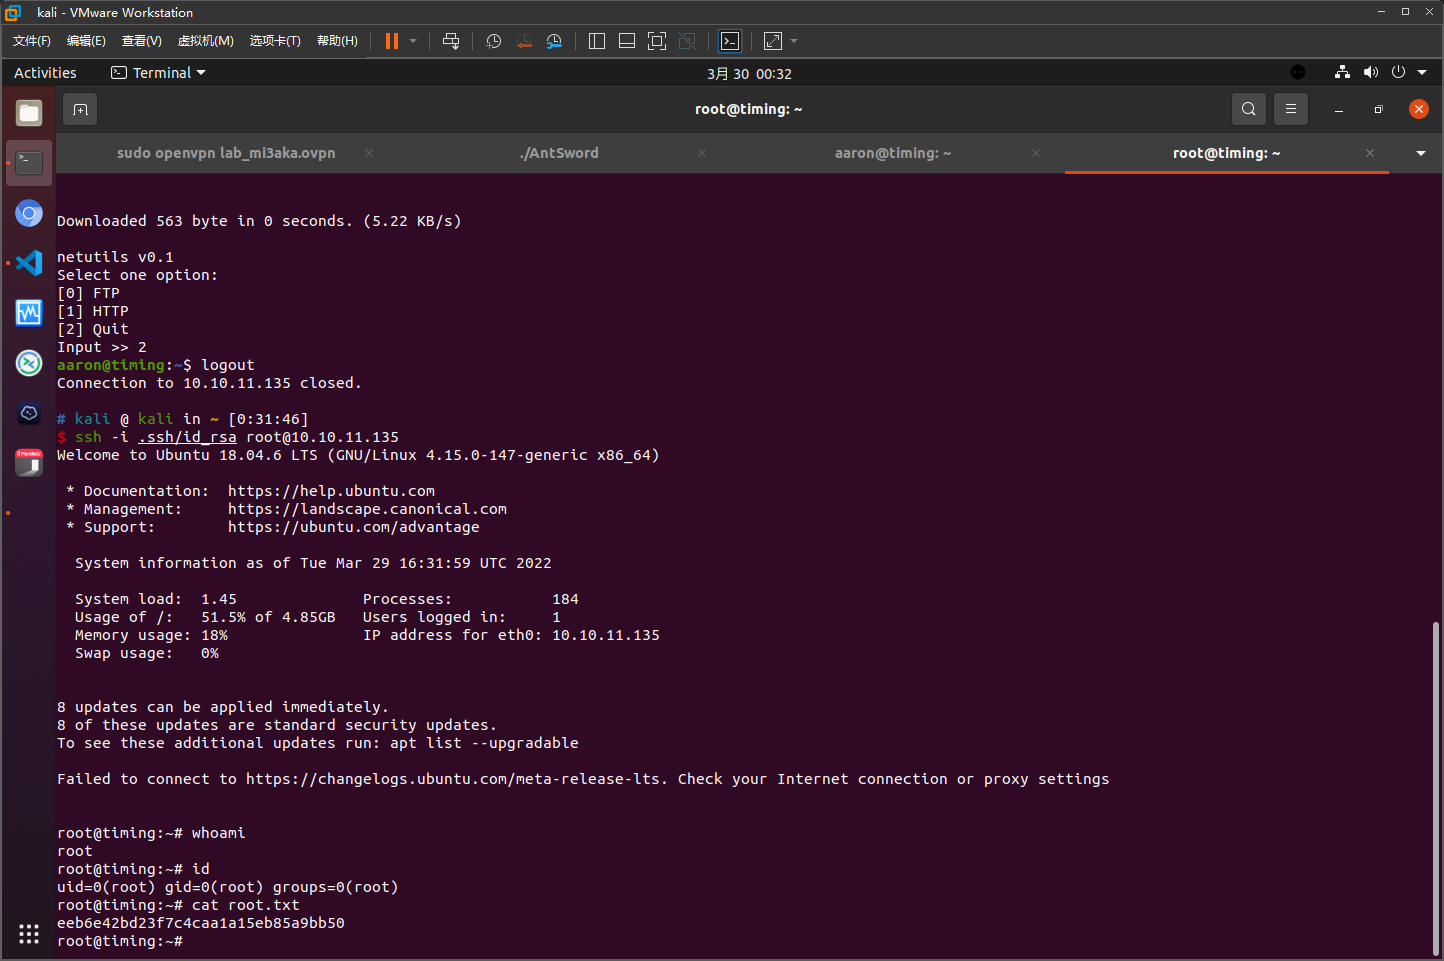Open the 编辑(E) menu
This screenshot has height=961, width=1444.
click(x=86, y=41)
